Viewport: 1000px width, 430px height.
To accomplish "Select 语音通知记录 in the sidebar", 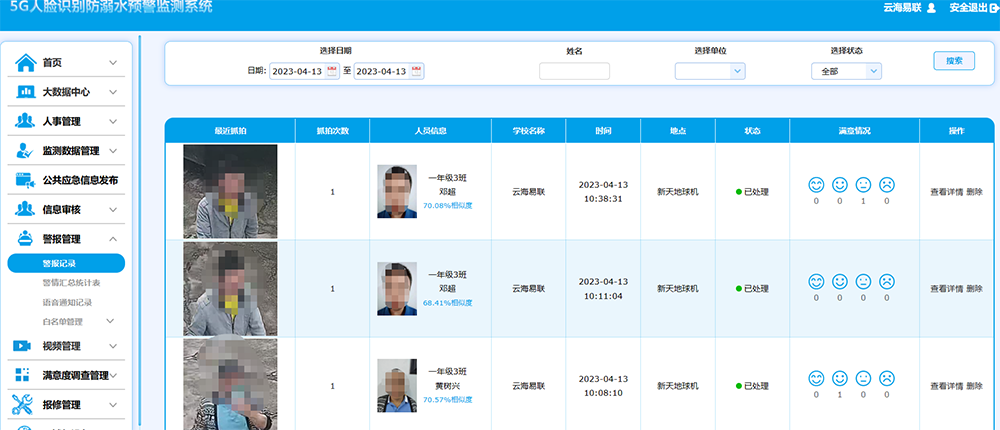I will (66, 302).
